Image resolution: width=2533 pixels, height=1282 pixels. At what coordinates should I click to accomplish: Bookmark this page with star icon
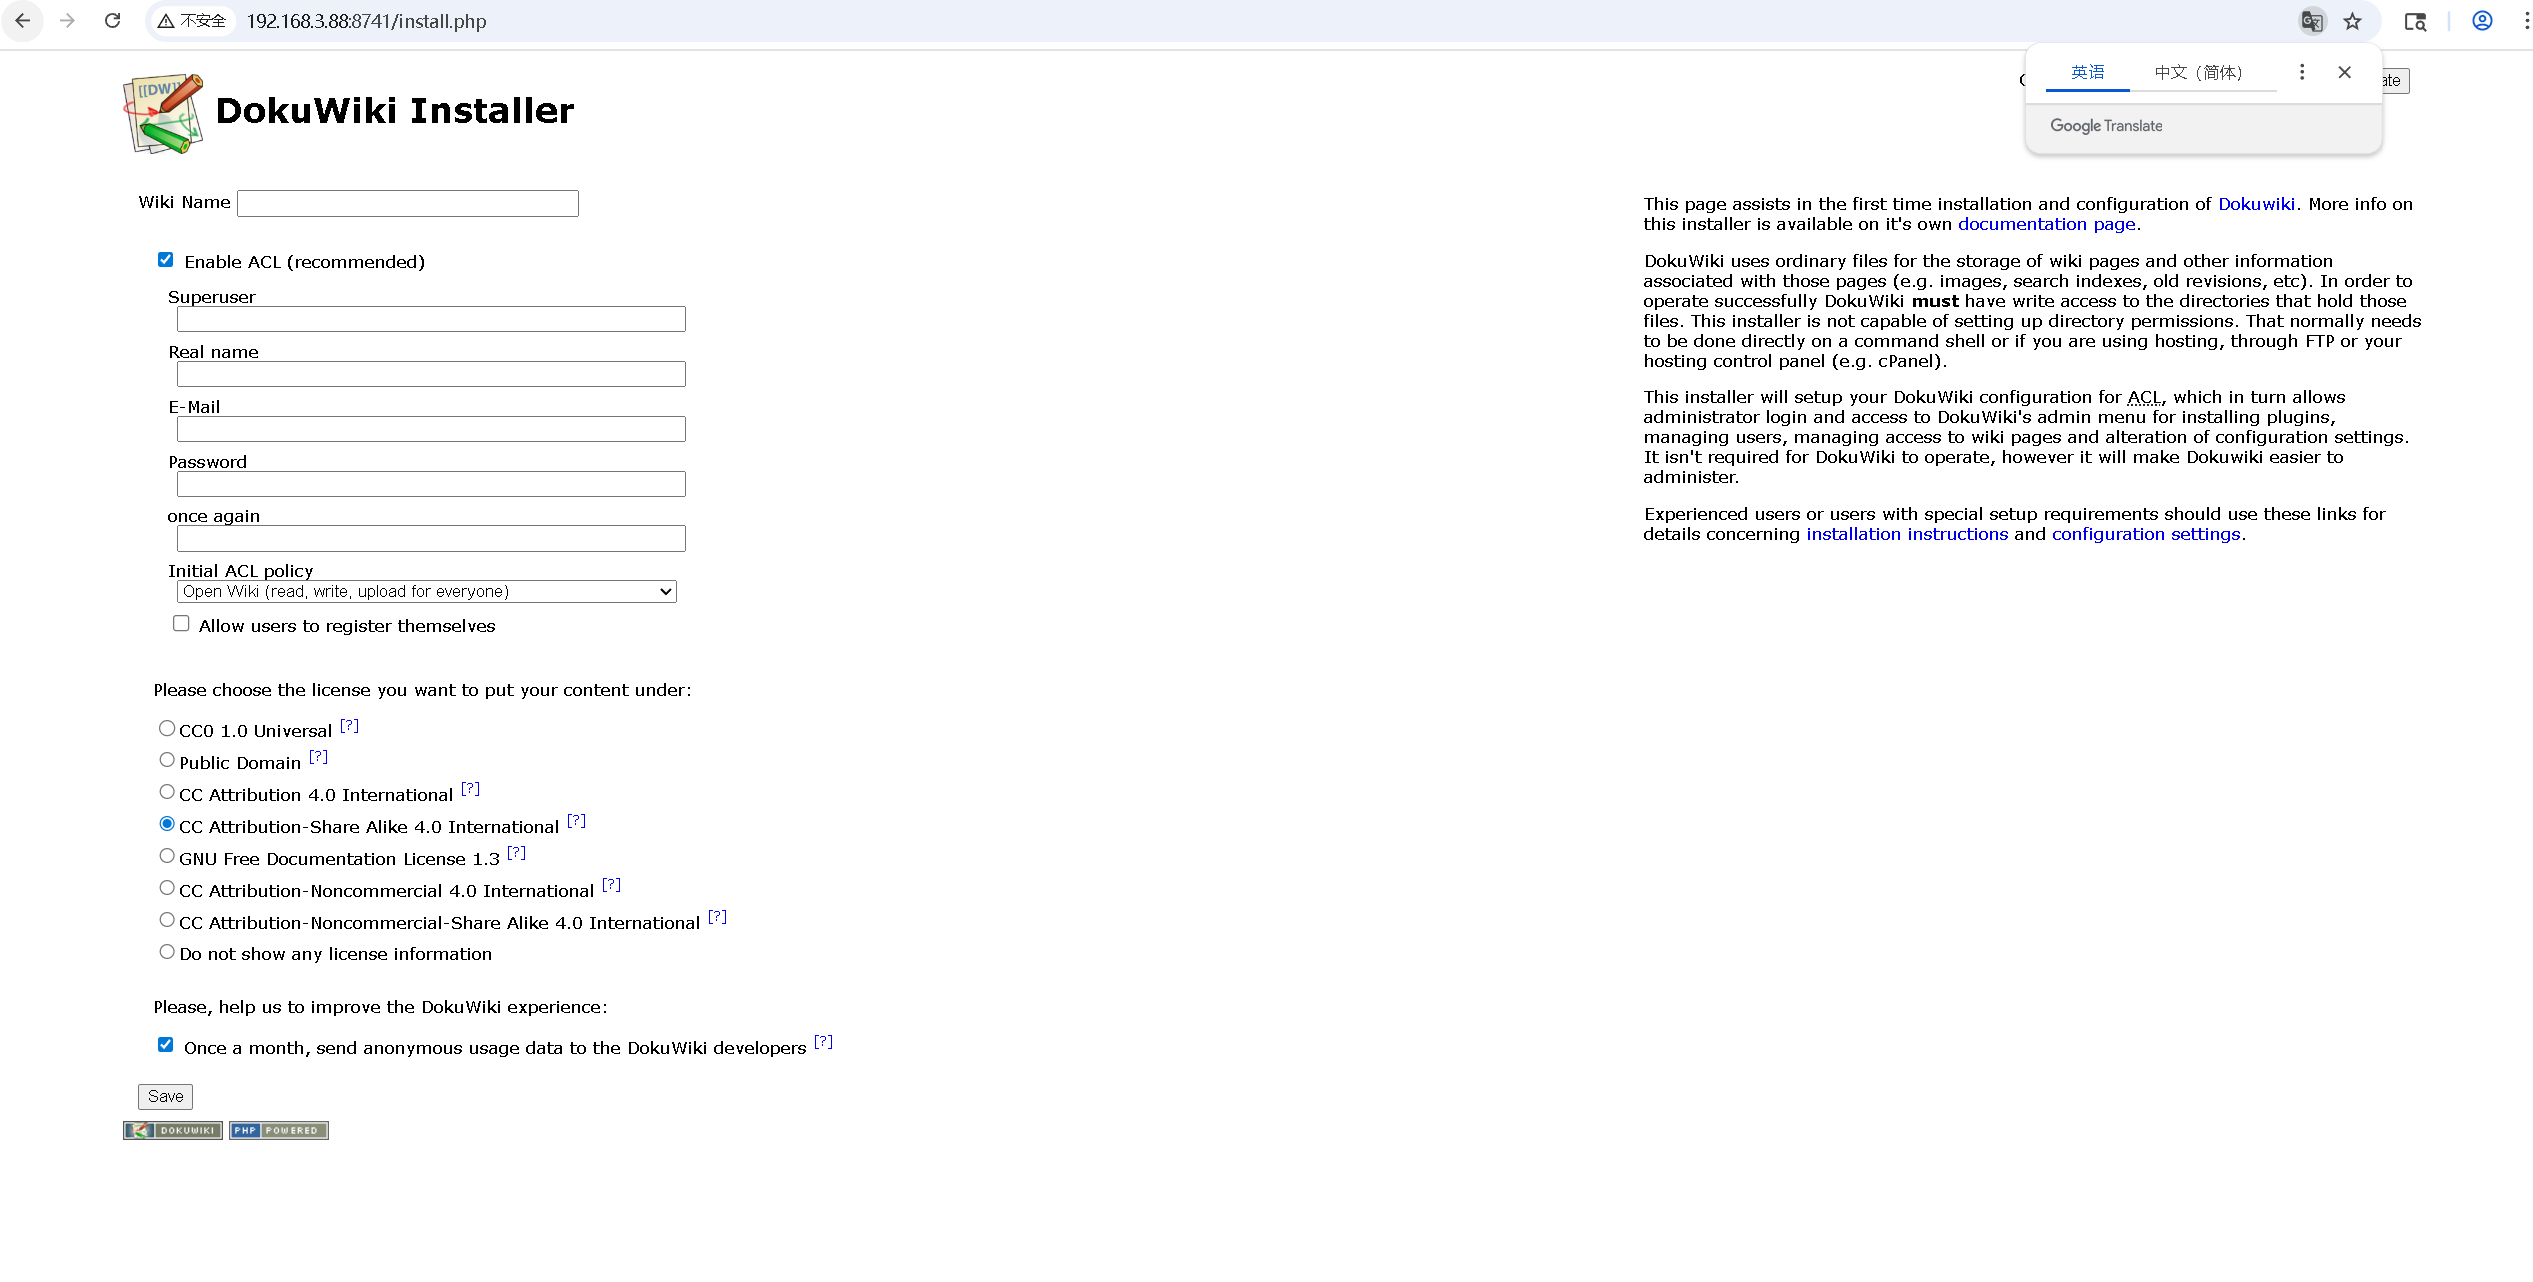pyautogui.click(x=2352, y=21)
